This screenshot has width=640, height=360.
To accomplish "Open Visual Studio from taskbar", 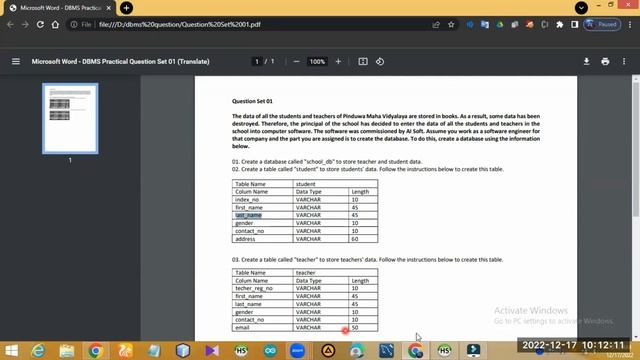I will pyautogui.click(x=212, y=351).
